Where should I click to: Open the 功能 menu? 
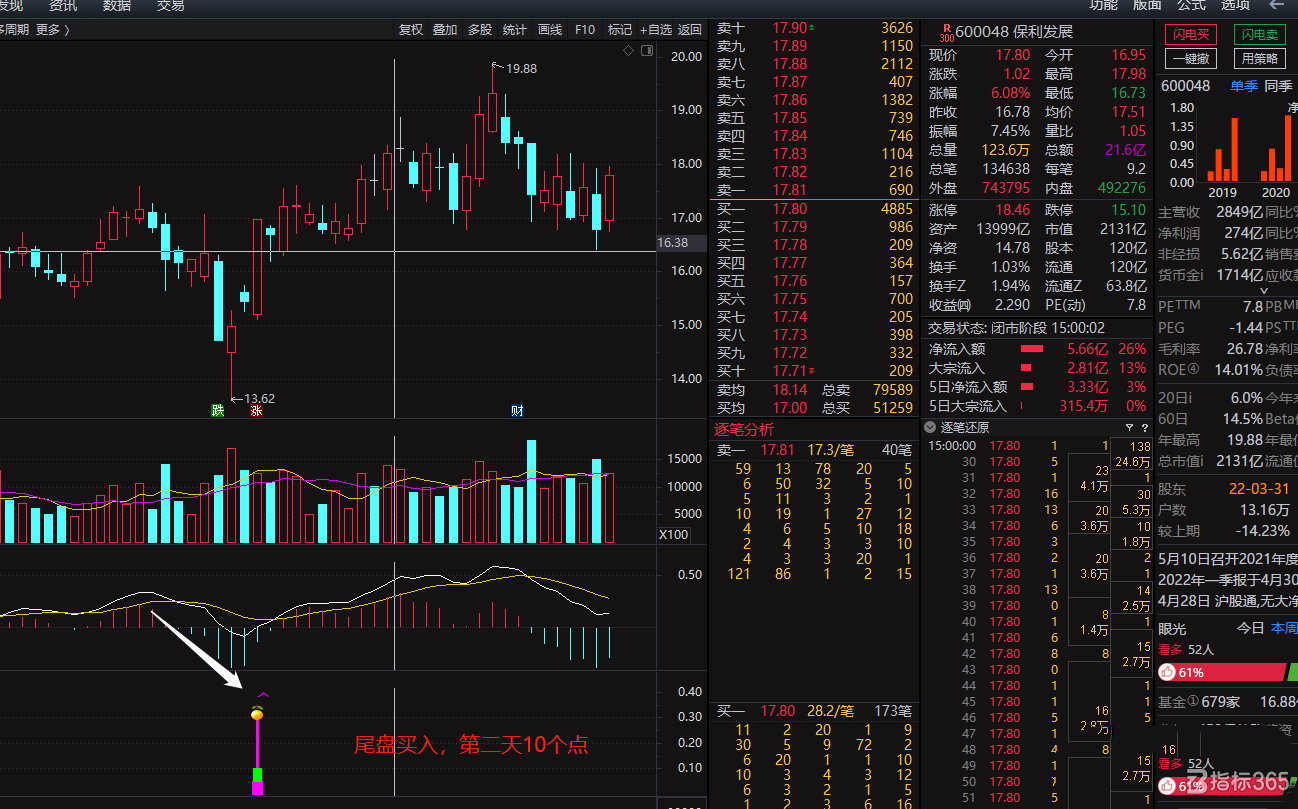pyautogui.click(x=1104, y=6)
